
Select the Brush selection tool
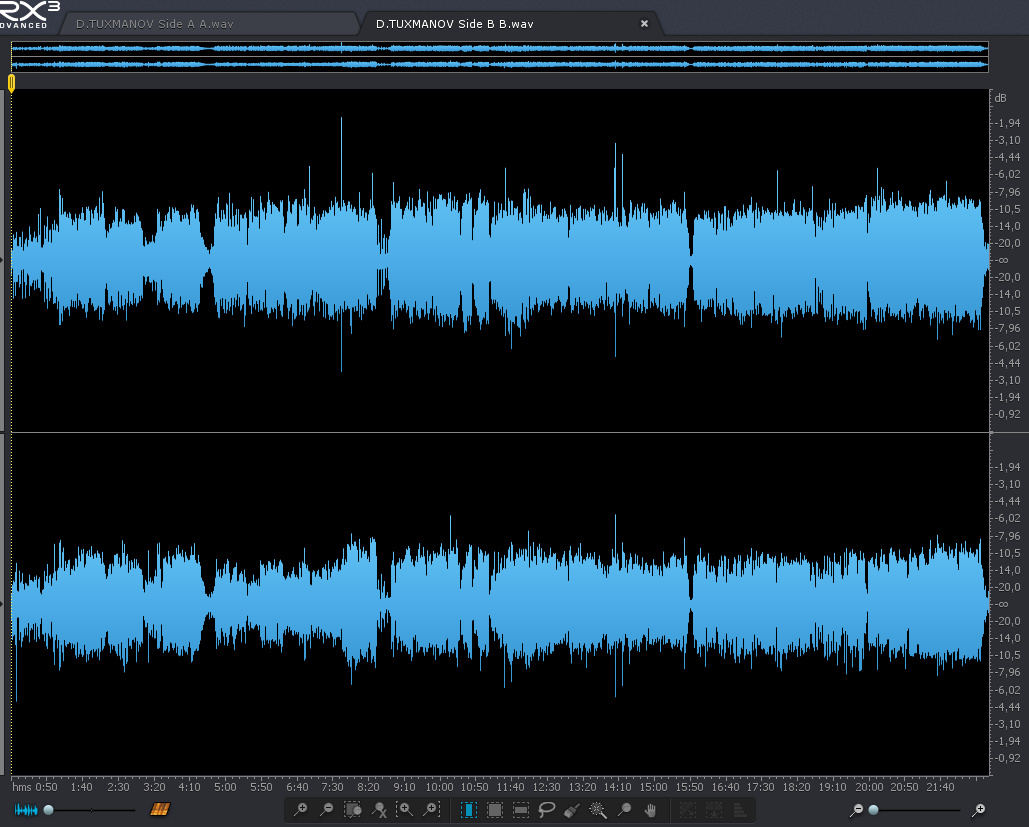pos(573,809)
